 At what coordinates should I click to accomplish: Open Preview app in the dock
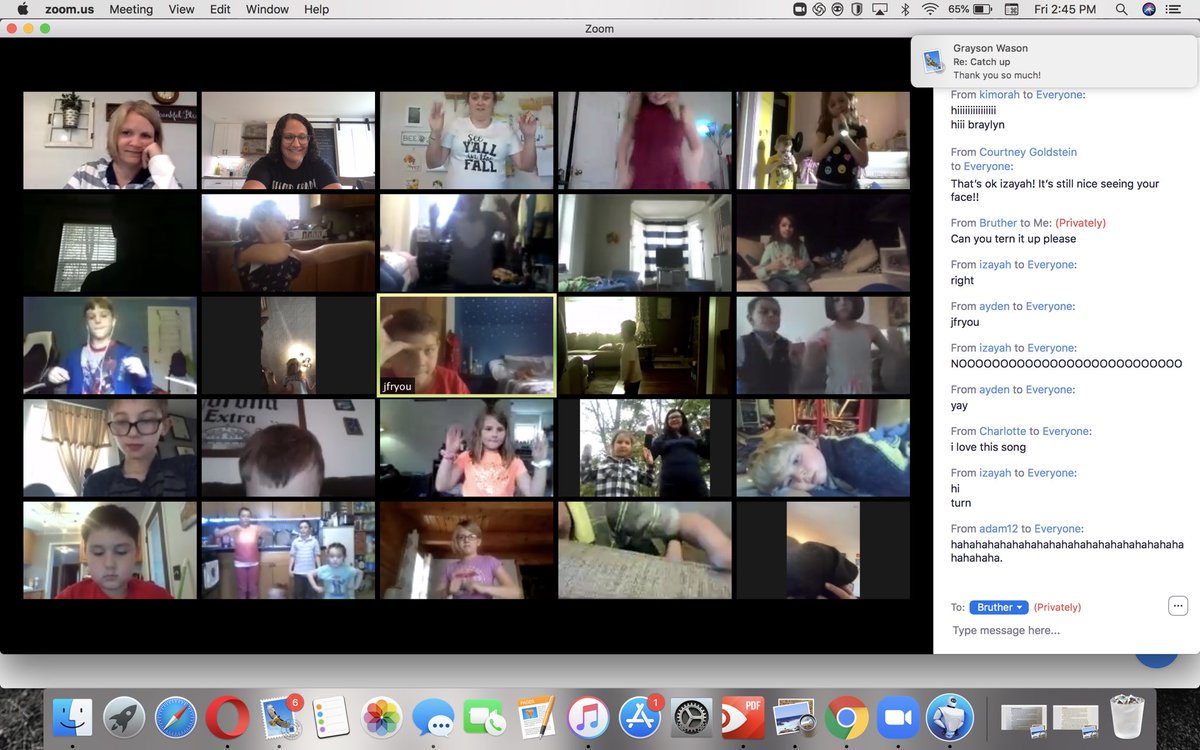pos(795,718)
